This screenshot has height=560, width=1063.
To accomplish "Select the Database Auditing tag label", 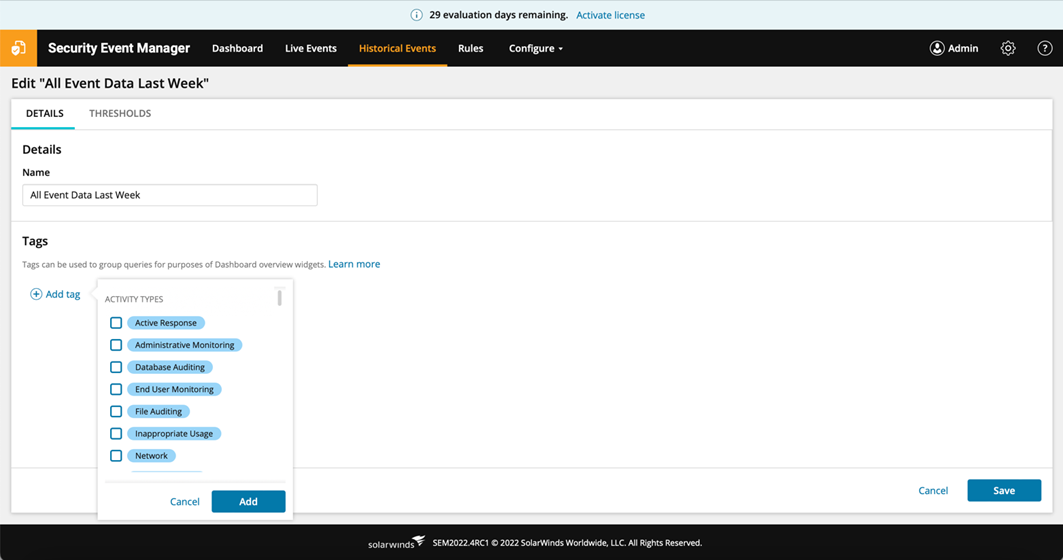I will click(x=169, y=367).
